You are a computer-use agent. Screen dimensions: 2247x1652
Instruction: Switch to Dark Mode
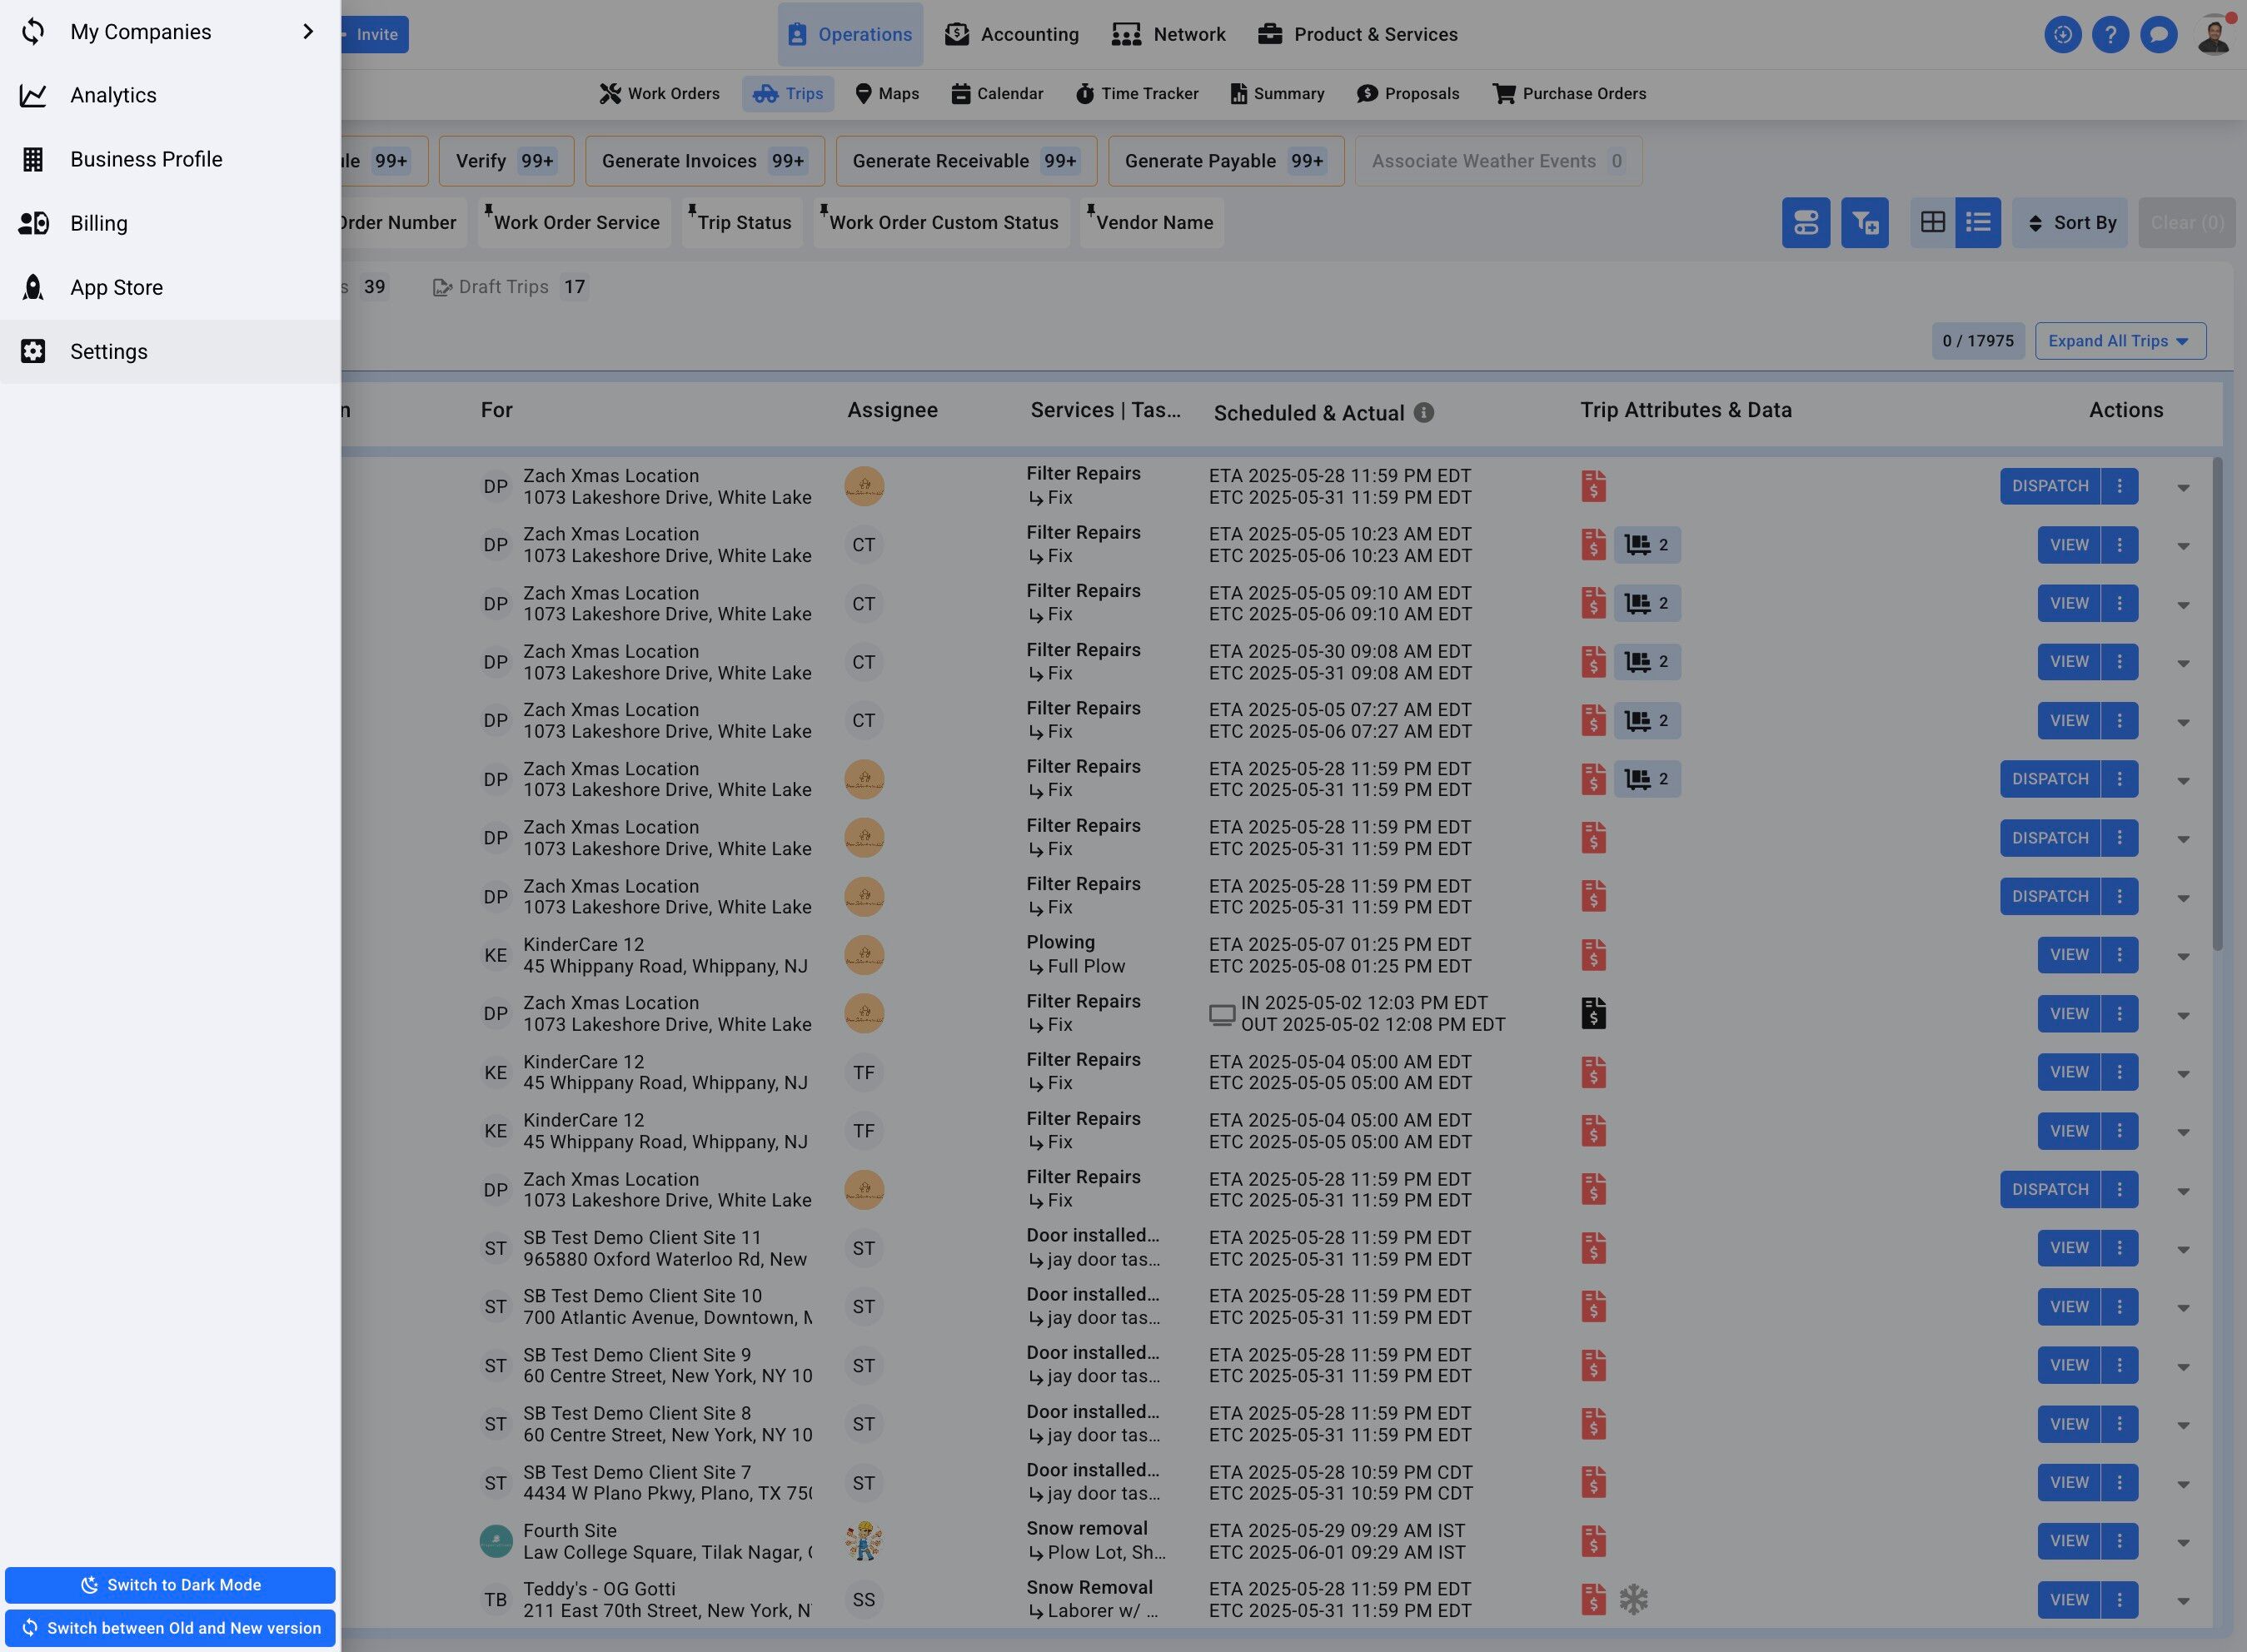170,1584
